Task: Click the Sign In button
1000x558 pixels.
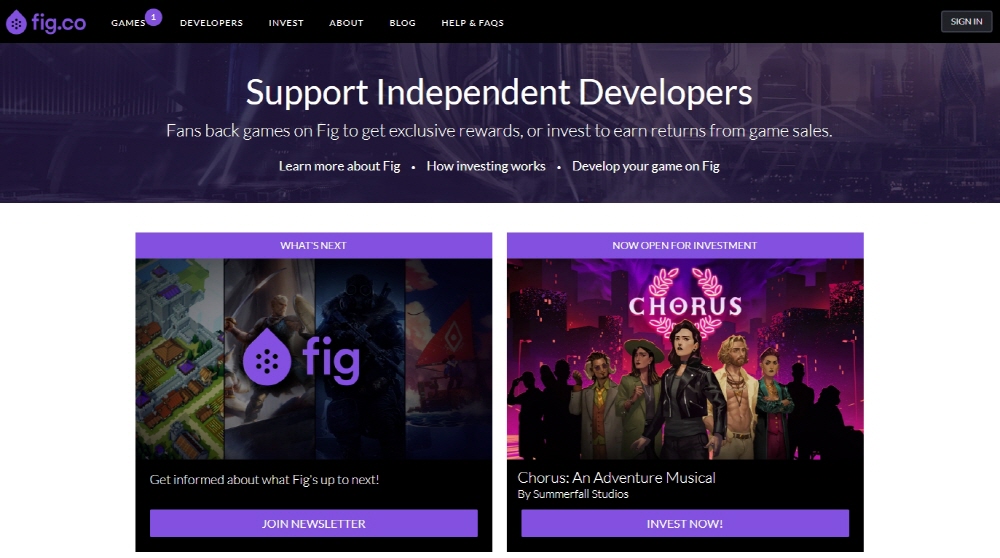Action: pos(966,22)
